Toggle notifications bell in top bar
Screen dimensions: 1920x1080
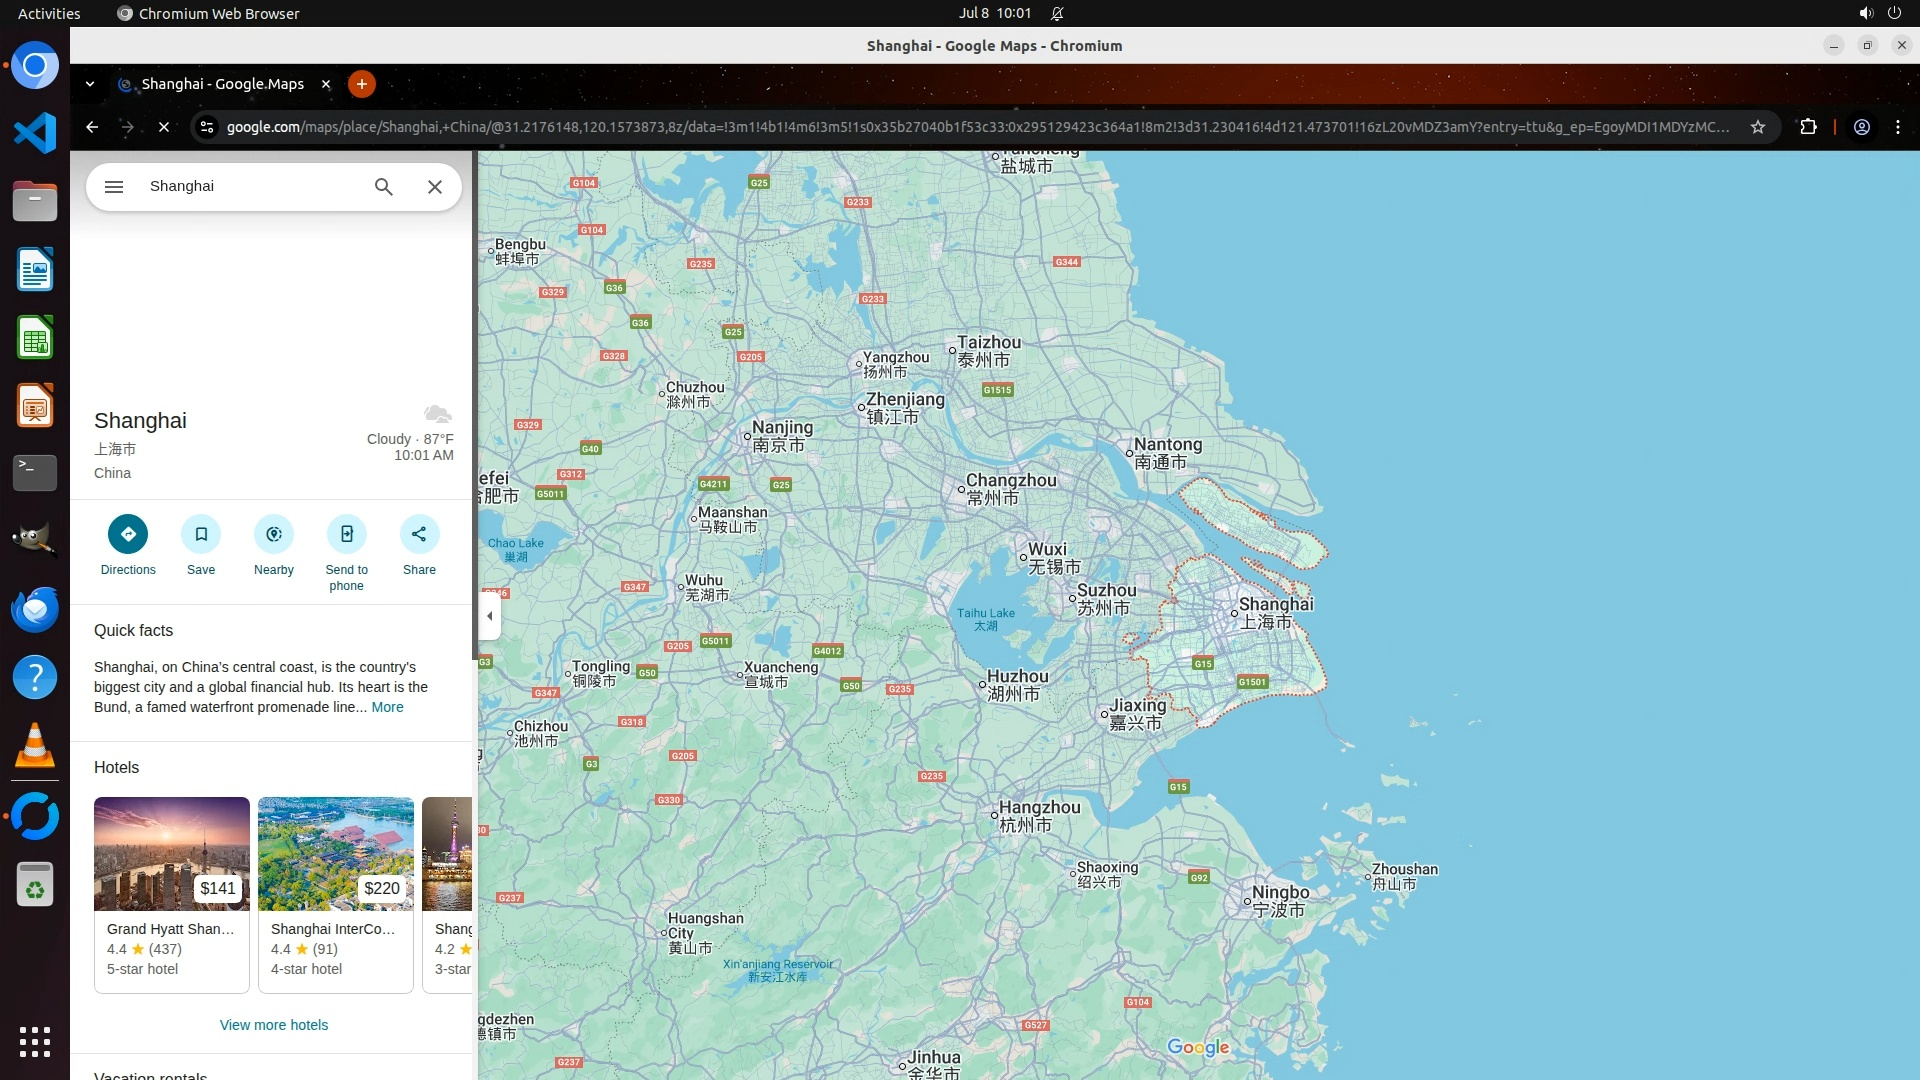(1057, 13)
